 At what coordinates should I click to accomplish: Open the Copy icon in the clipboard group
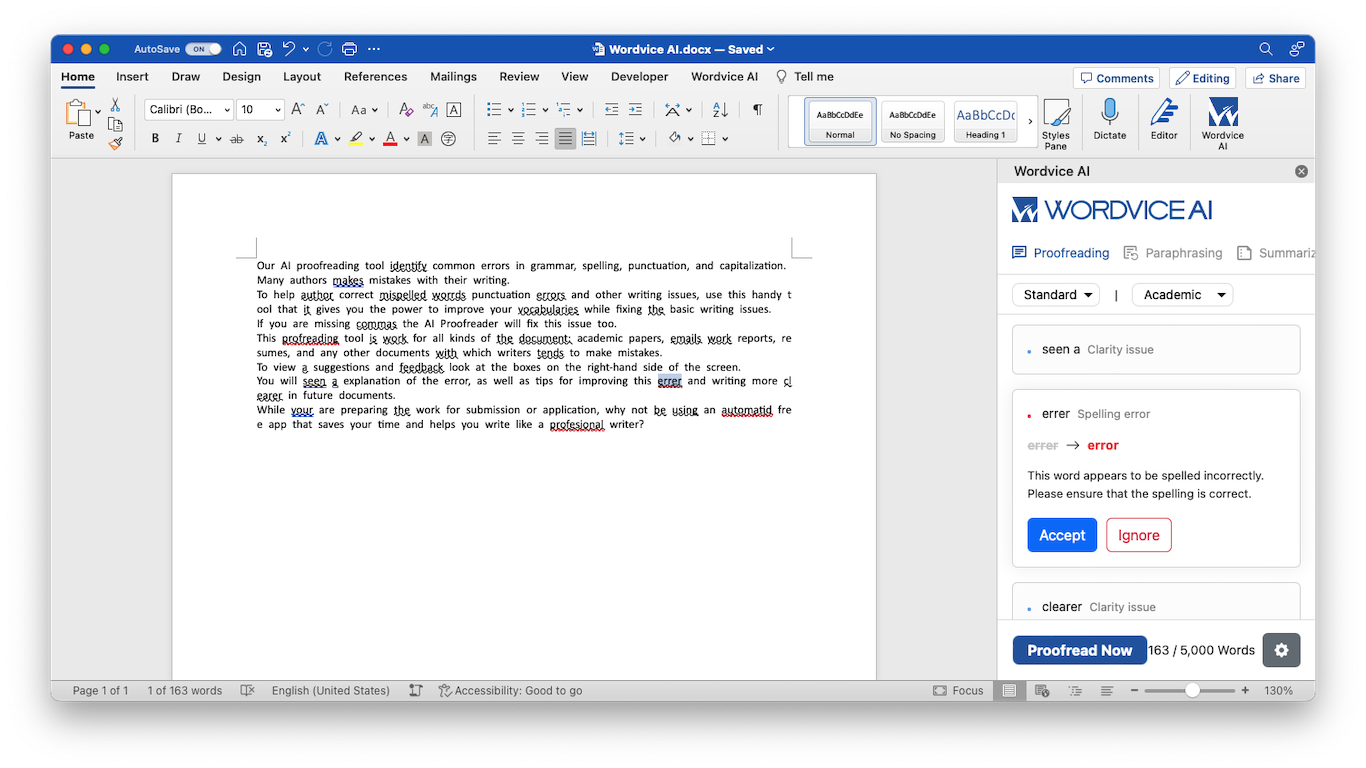tap(115, 124)
